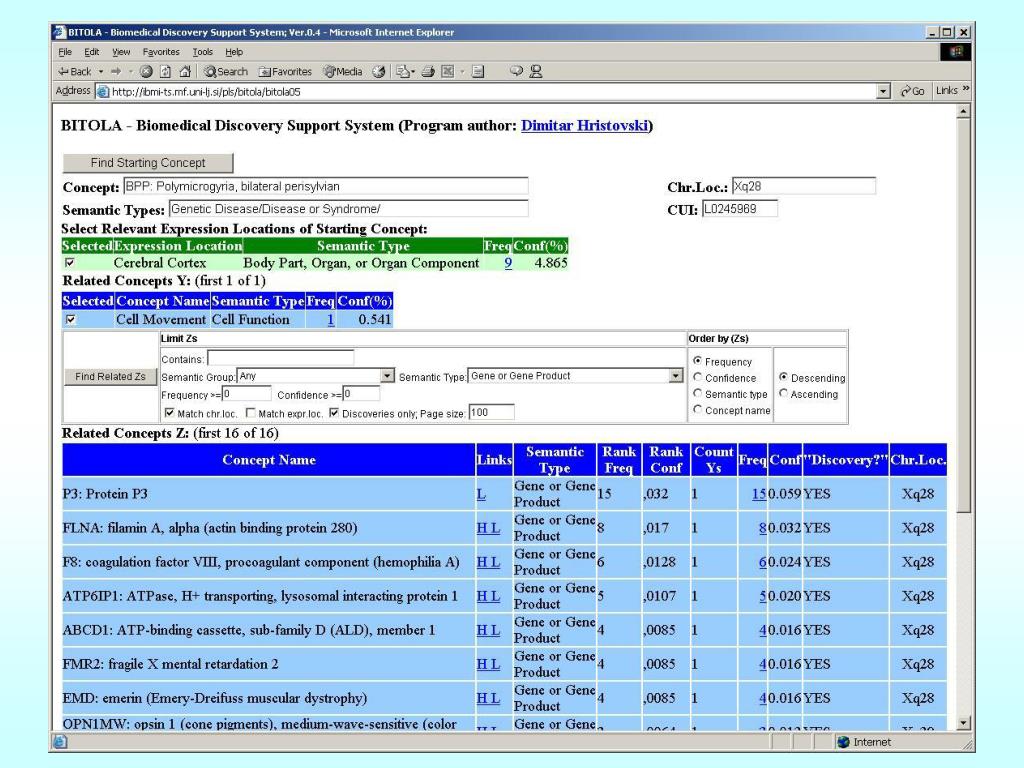Open the Mail icon dropdown arrow
This screenshot has width=1024, height=768.
tap(413, 71)
